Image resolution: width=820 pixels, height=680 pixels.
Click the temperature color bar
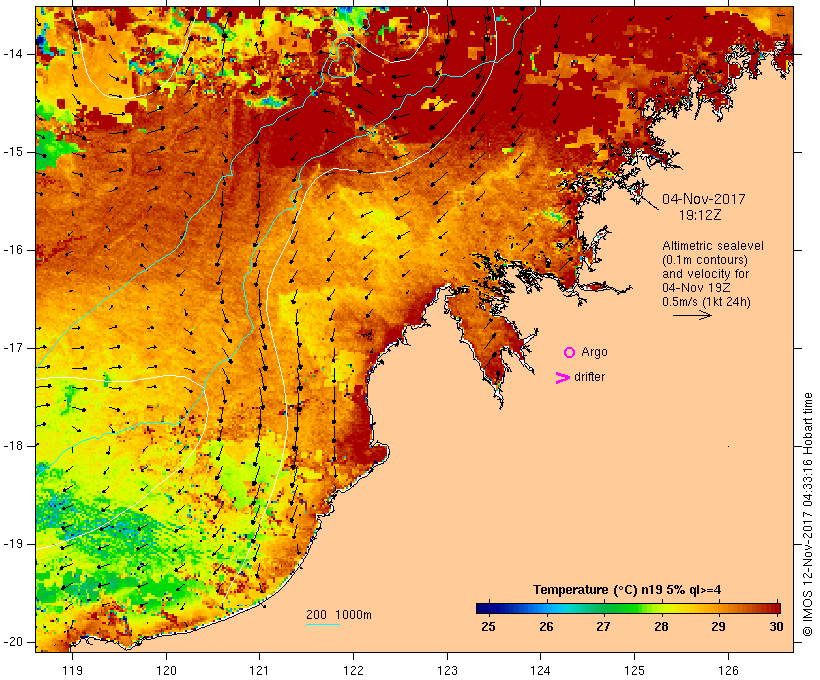(628, 608)
